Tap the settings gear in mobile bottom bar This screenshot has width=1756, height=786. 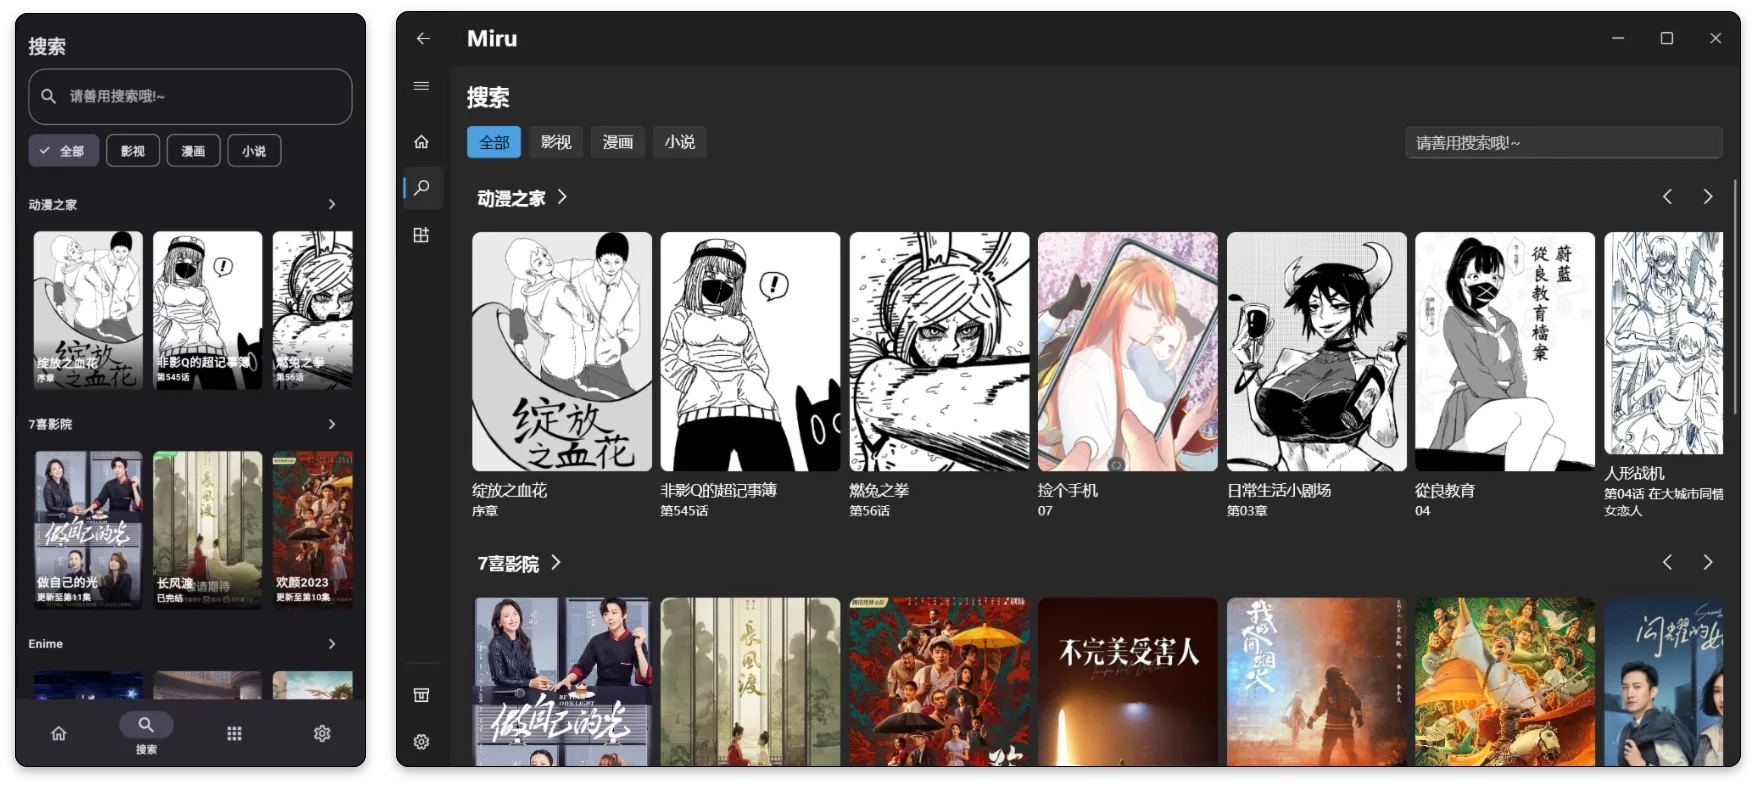point(322,733)
